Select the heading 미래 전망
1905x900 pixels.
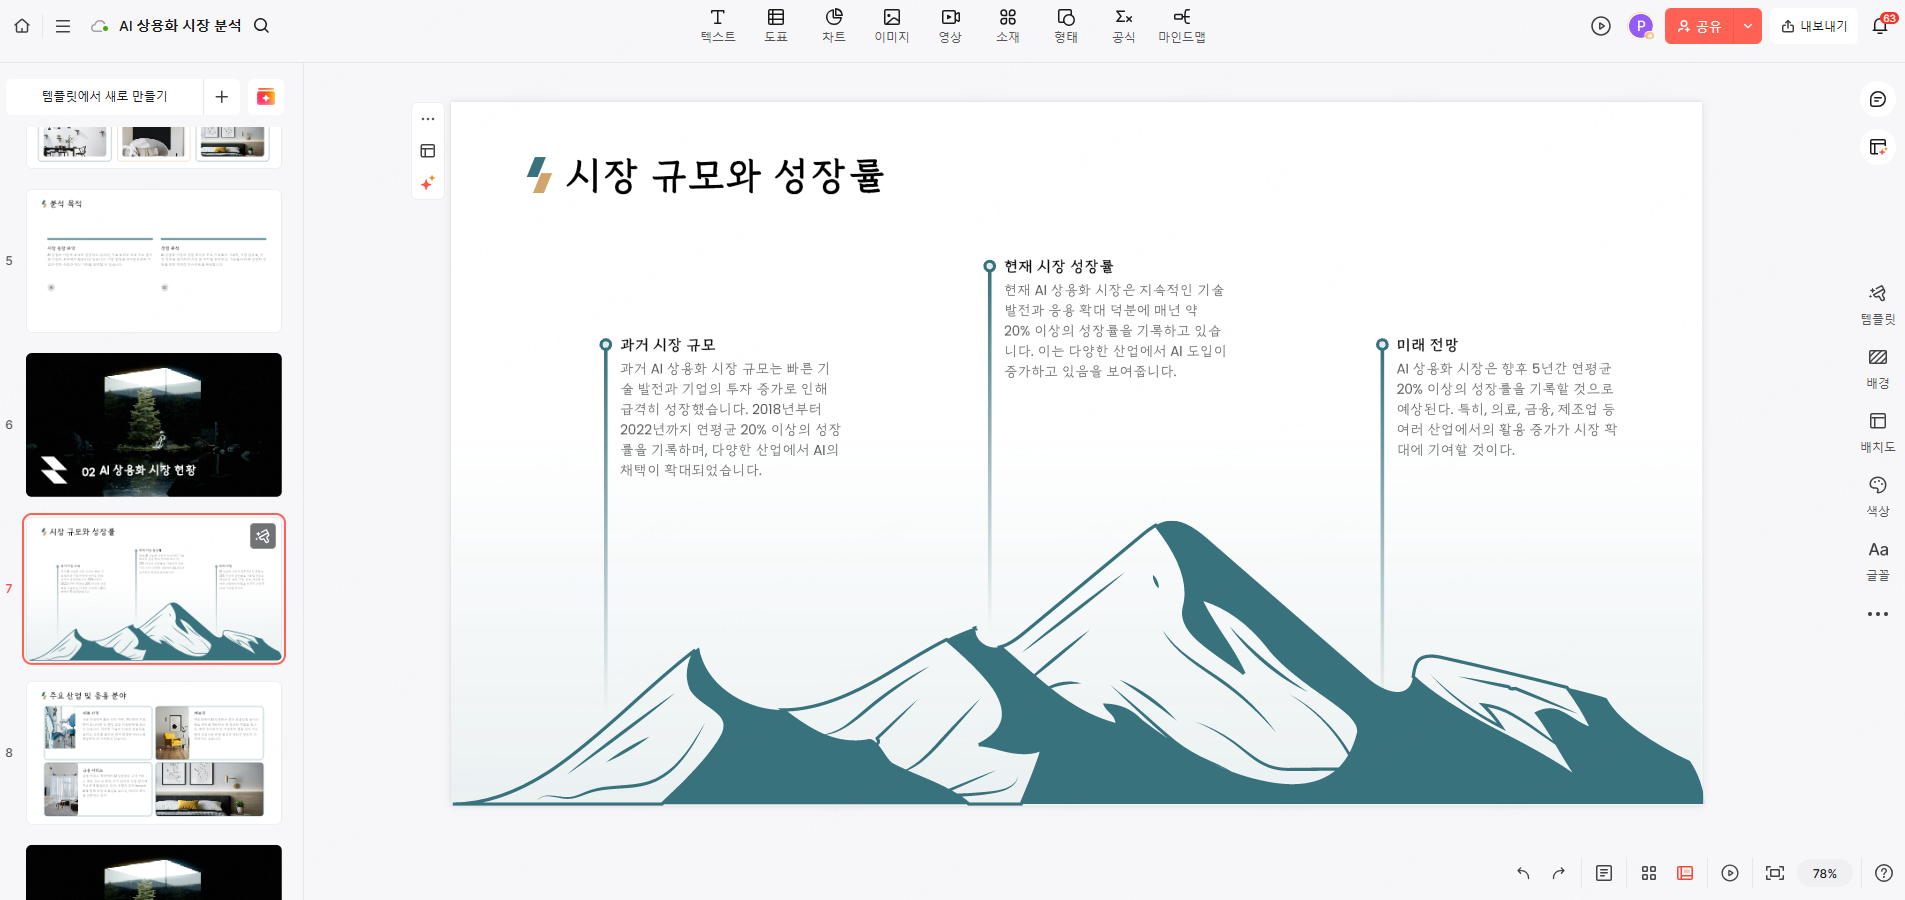1428,345
